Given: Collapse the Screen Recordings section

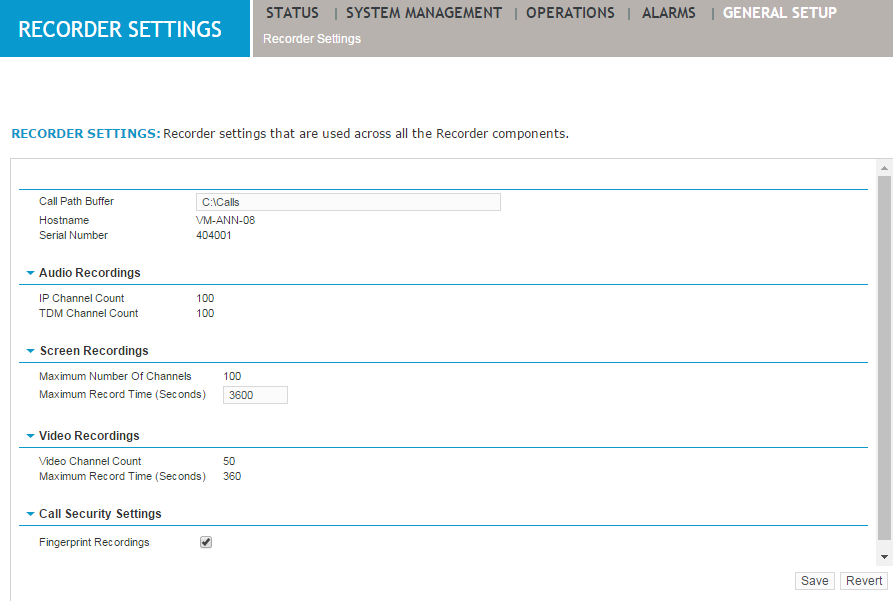Looking at the screenshot, I should (x=30, y=350).
